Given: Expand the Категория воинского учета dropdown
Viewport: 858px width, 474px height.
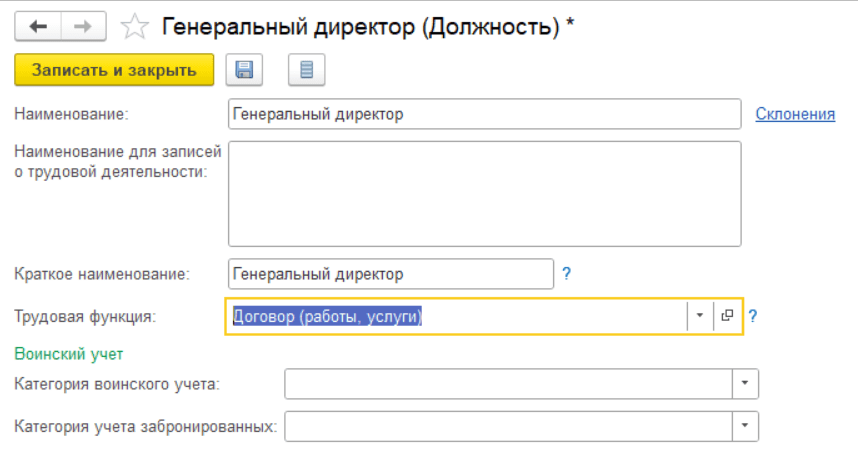Looking at the screenshot, I should click(745, 383).
